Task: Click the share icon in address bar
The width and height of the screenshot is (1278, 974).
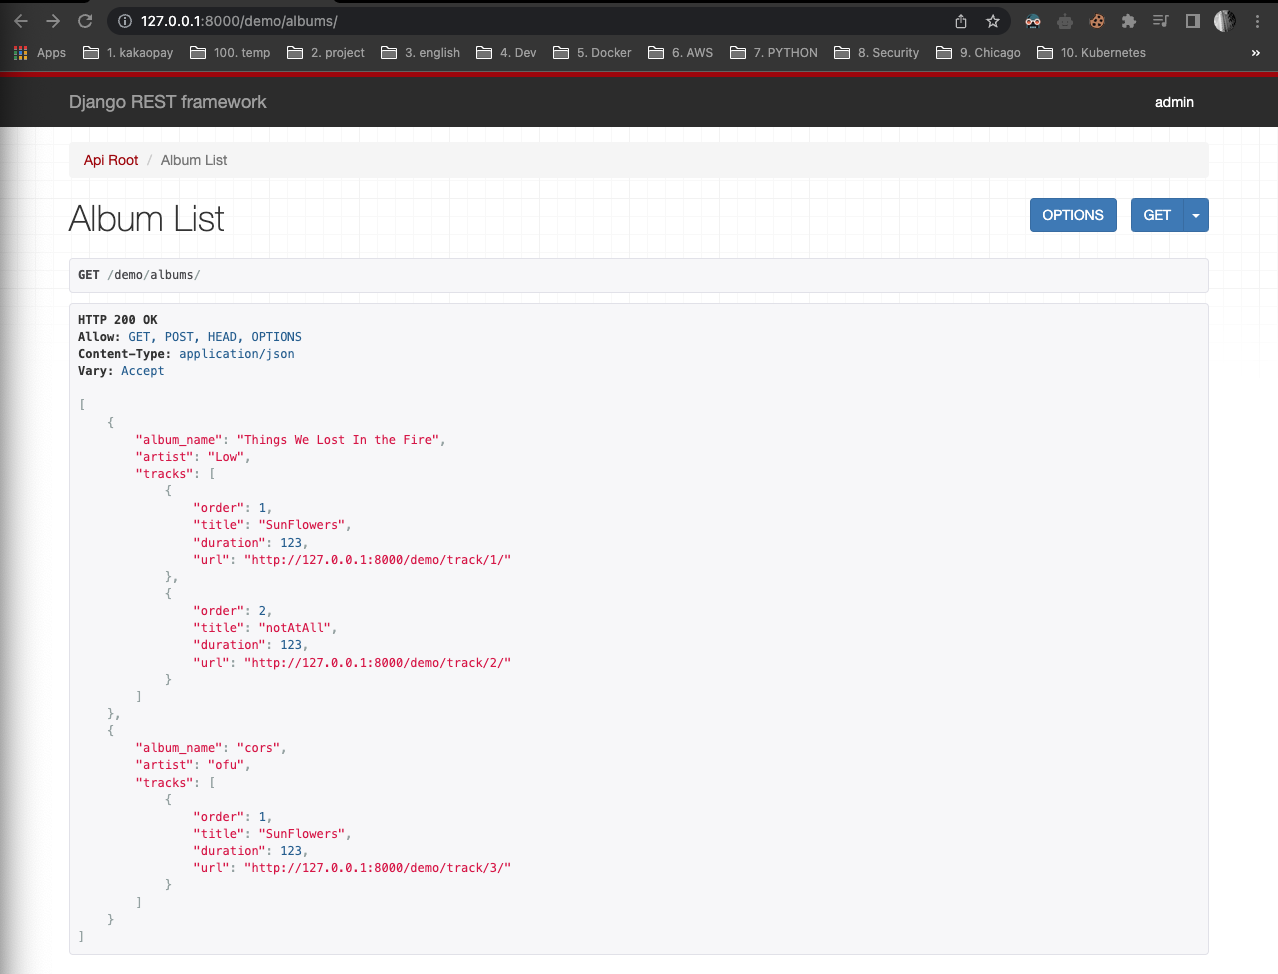Action: (x=961, y=21)
